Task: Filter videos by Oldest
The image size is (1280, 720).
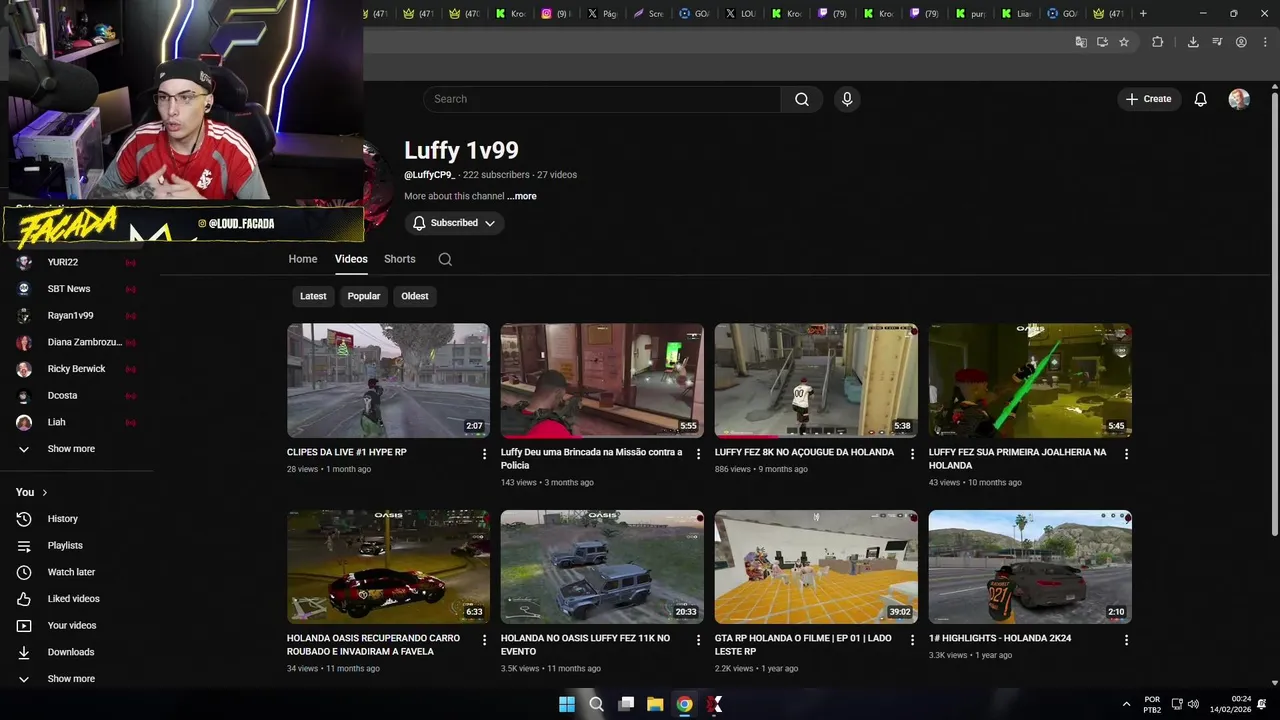Action: tap(415, 296)
